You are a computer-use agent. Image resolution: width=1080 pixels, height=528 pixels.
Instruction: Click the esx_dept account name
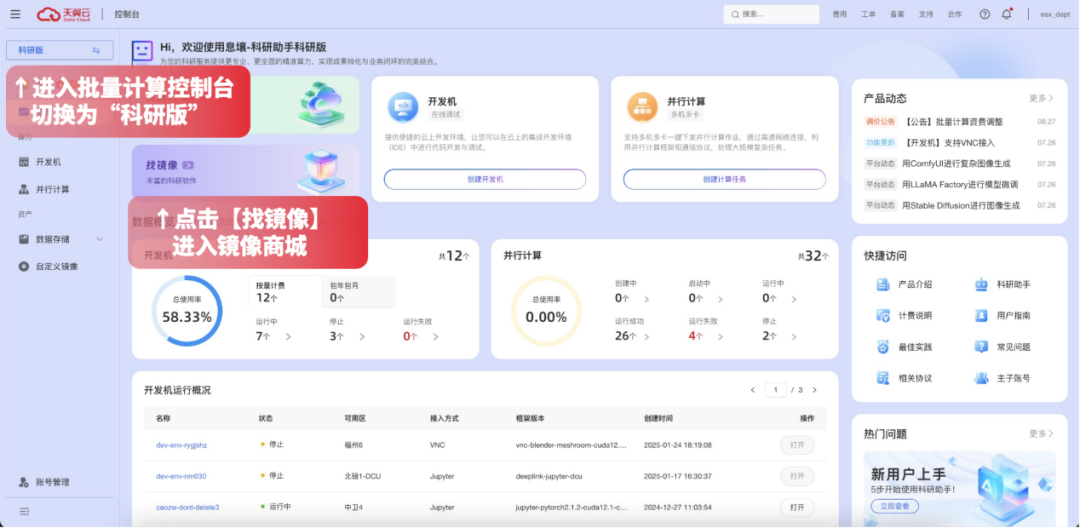pos(1054,14)
